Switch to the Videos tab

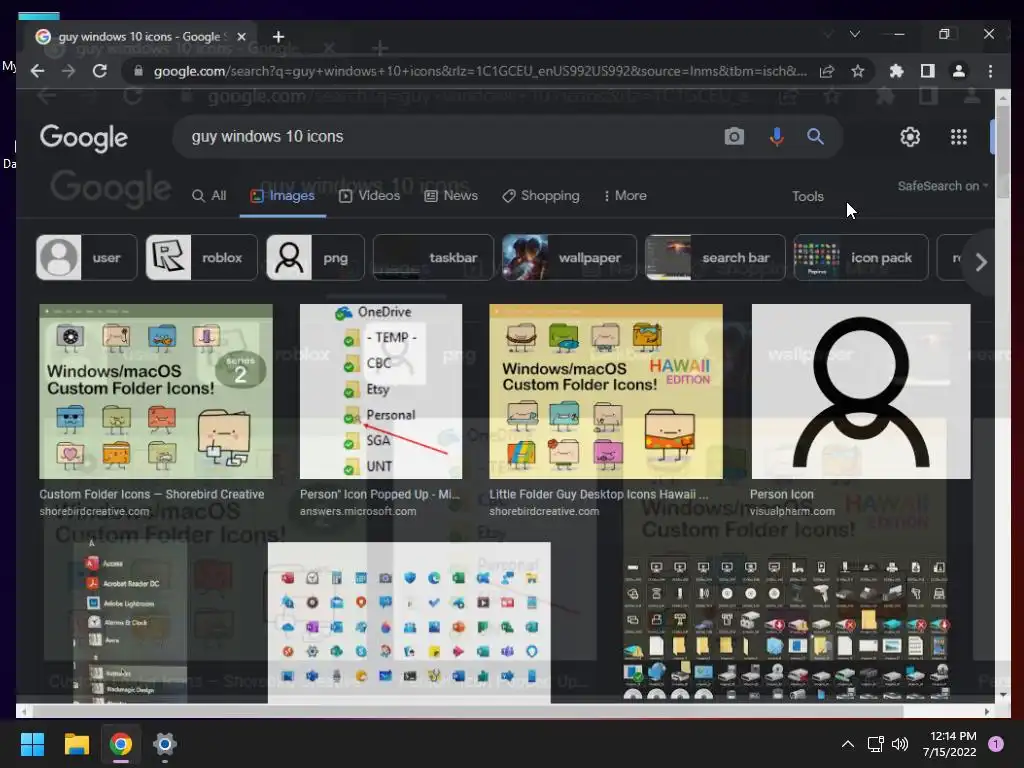370,195
